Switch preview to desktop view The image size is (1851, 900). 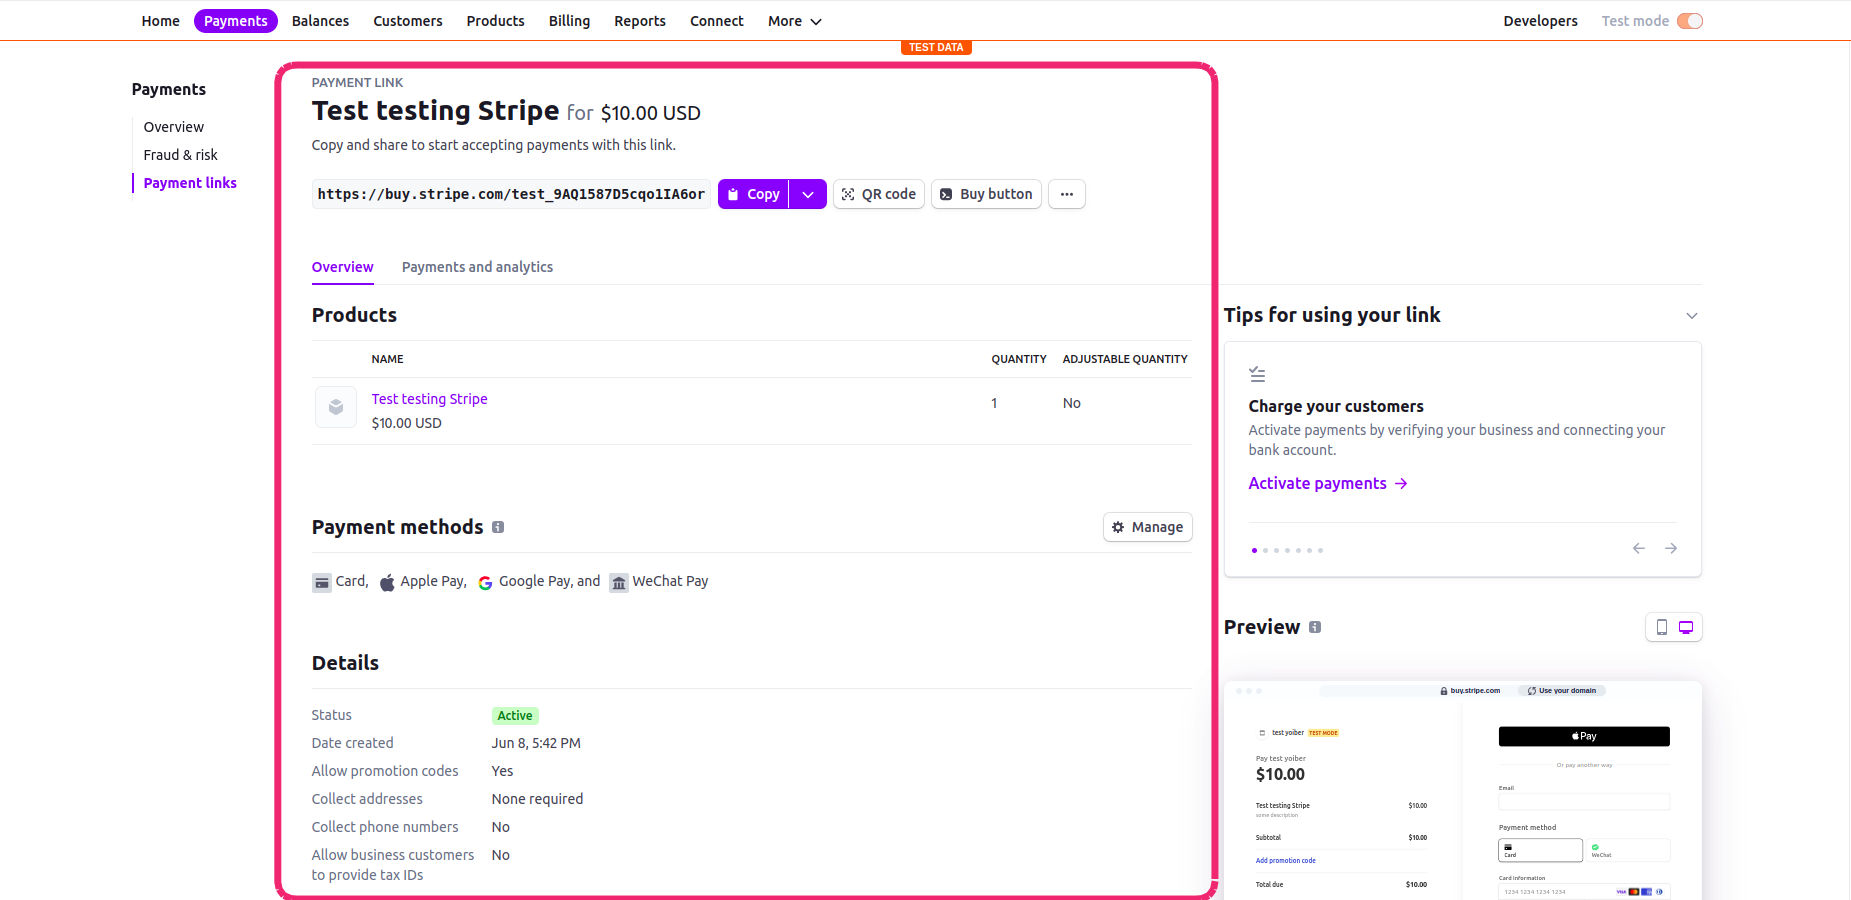pos(1686,627)
